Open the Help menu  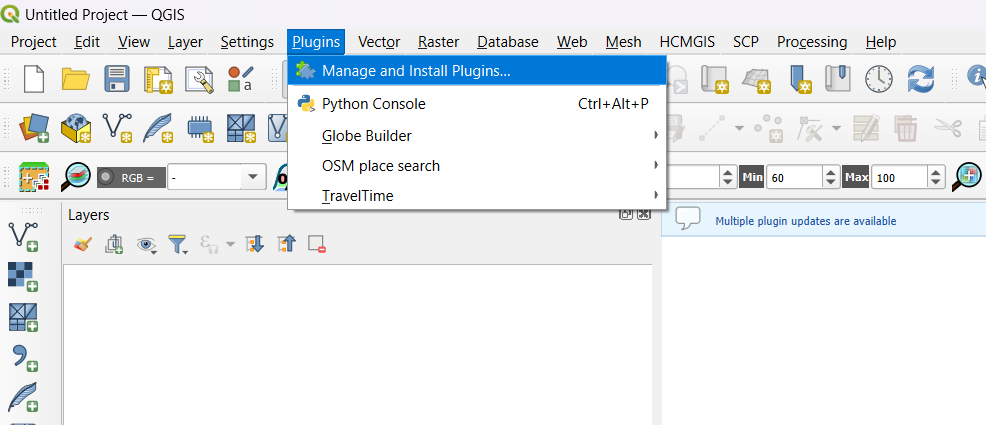coord(880,42)
